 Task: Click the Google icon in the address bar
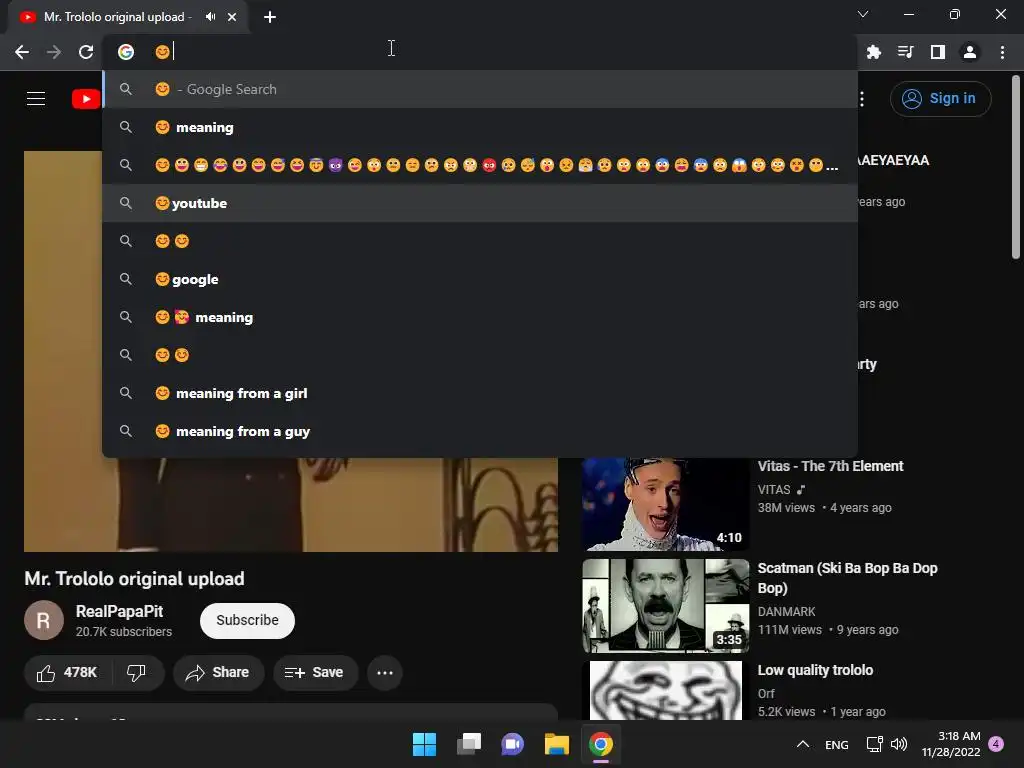126,52
